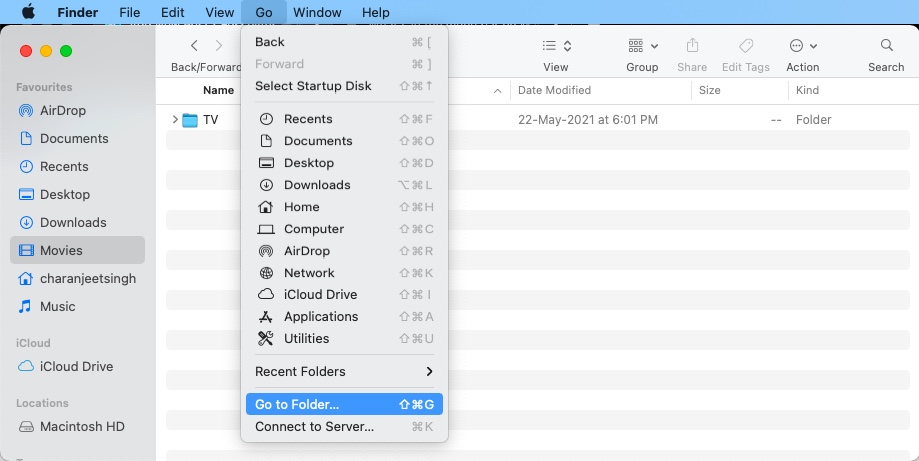
Task: Open Desktop in the sidebar
Action: (x=77, y=194)
